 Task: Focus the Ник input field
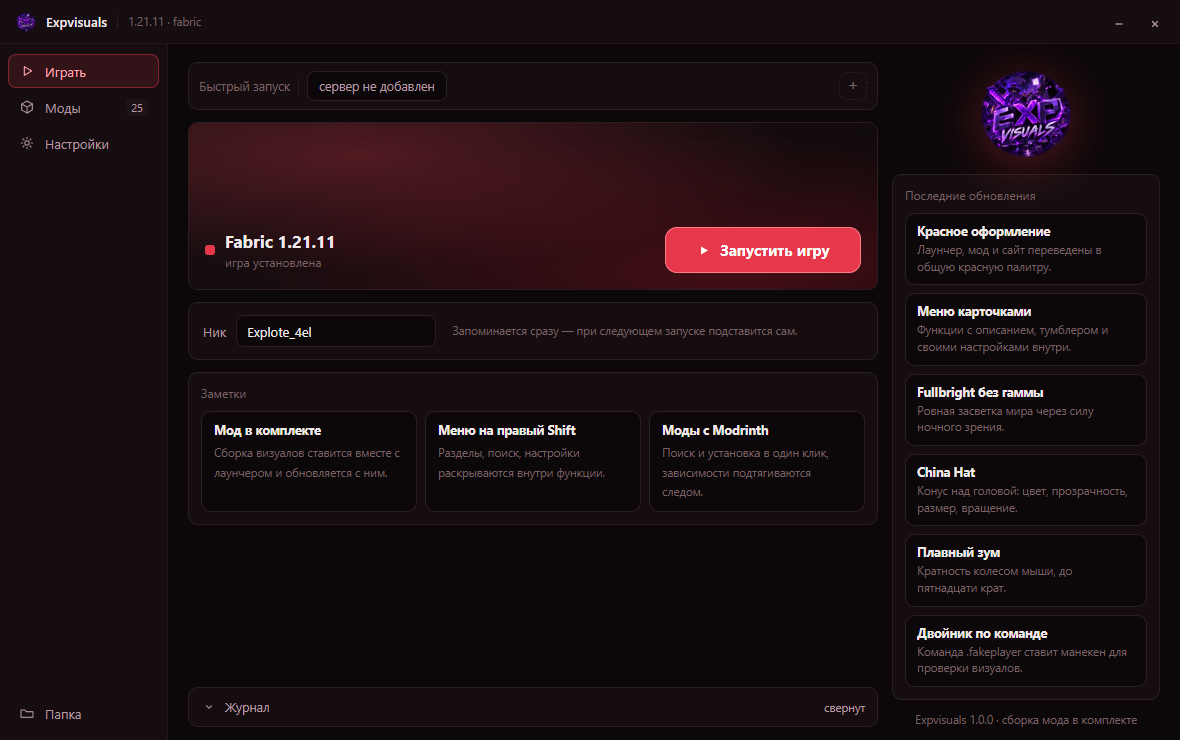click(336, 331)
